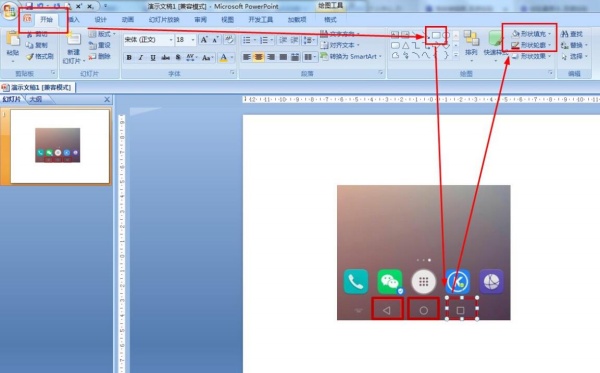Screen dimensions: 600x373
Task: Click the Increase Indent icon
Action: [294, 40]
